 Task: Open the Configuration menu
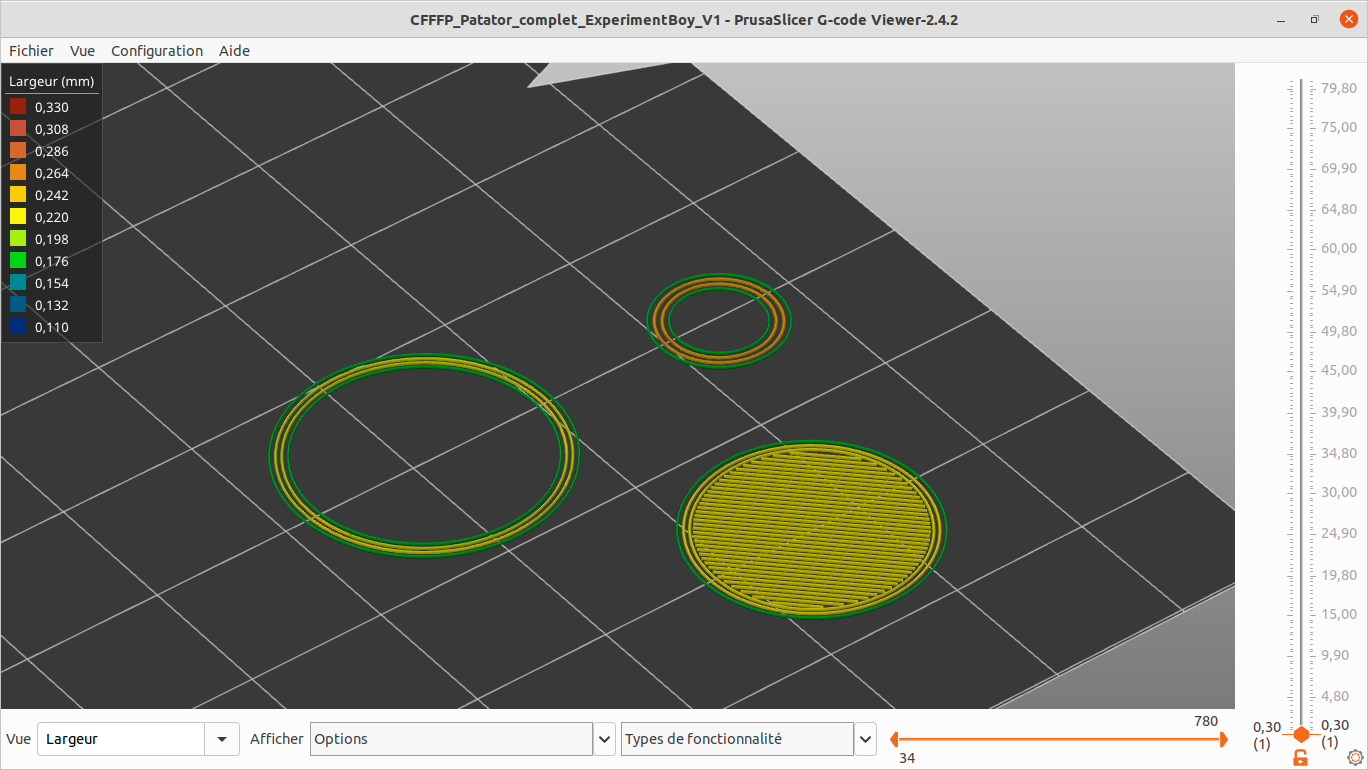click(x=157, y=51)
